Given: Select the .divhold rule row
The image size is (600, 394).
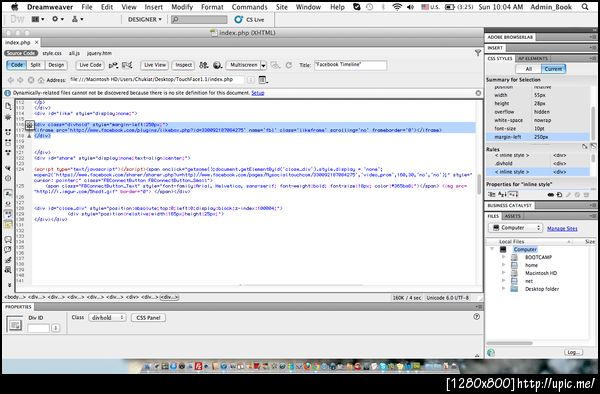Looking at the screenshot, I should (x=538, y=163).
